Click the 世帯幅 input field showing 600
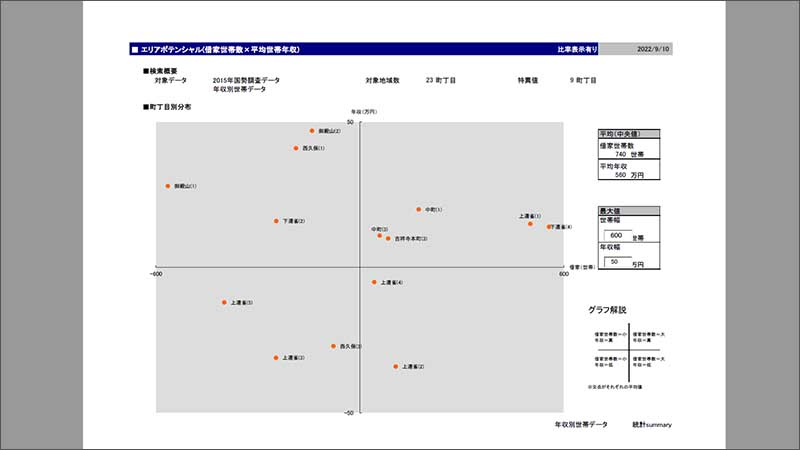The height and width of the screenshot is (450, 800). pyautogui.click(x=618, y=235)
